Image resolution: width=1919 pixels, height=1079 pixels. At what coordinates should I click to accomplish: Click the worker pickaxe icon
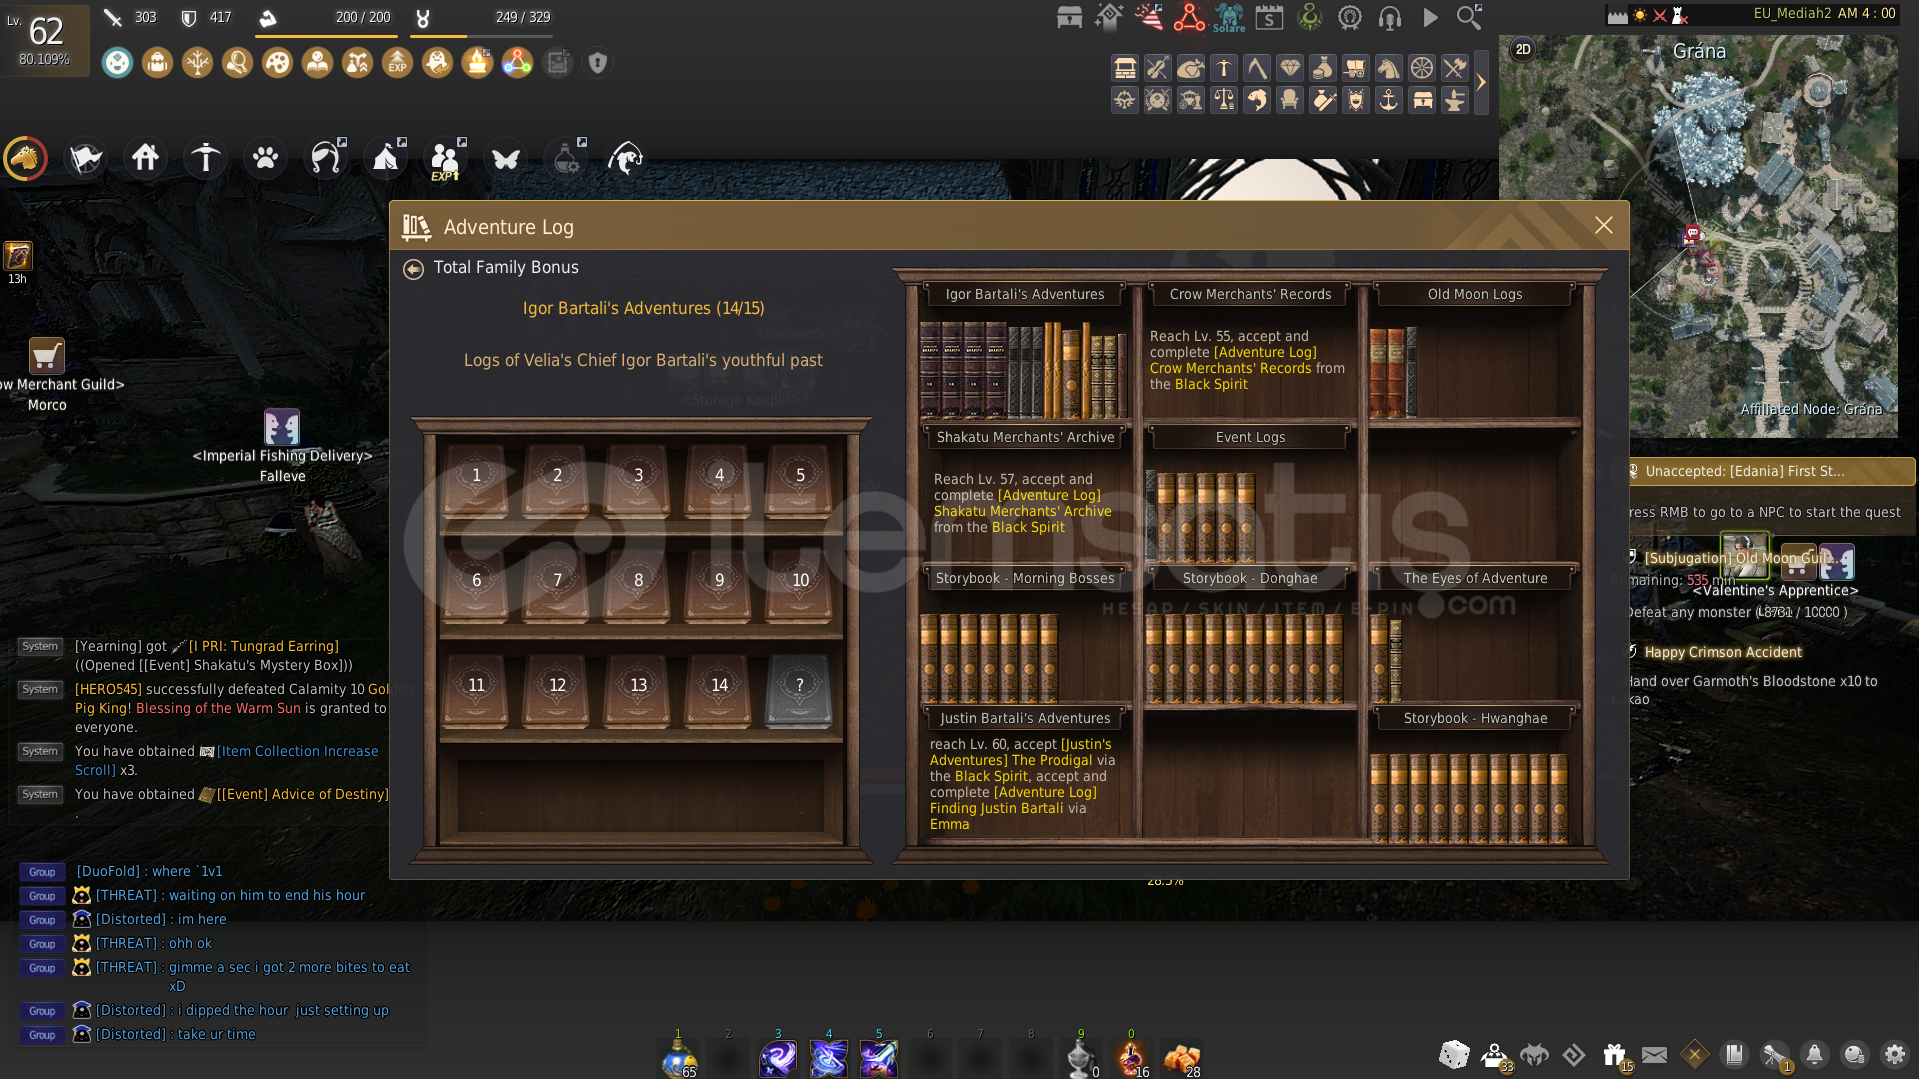(206, 158)
